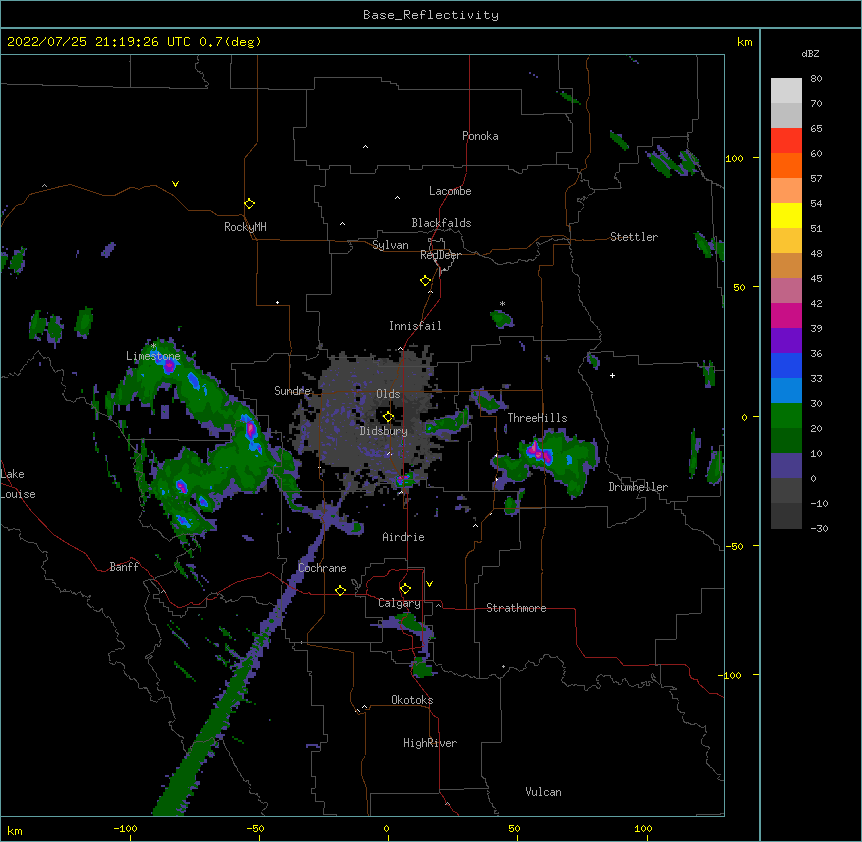Click the Sundre label

[x=292, y=391]
